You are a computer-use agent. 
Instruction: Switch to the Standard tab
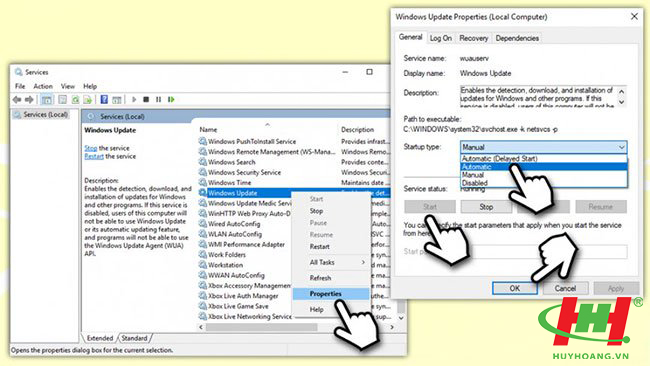tap(134, 338)
